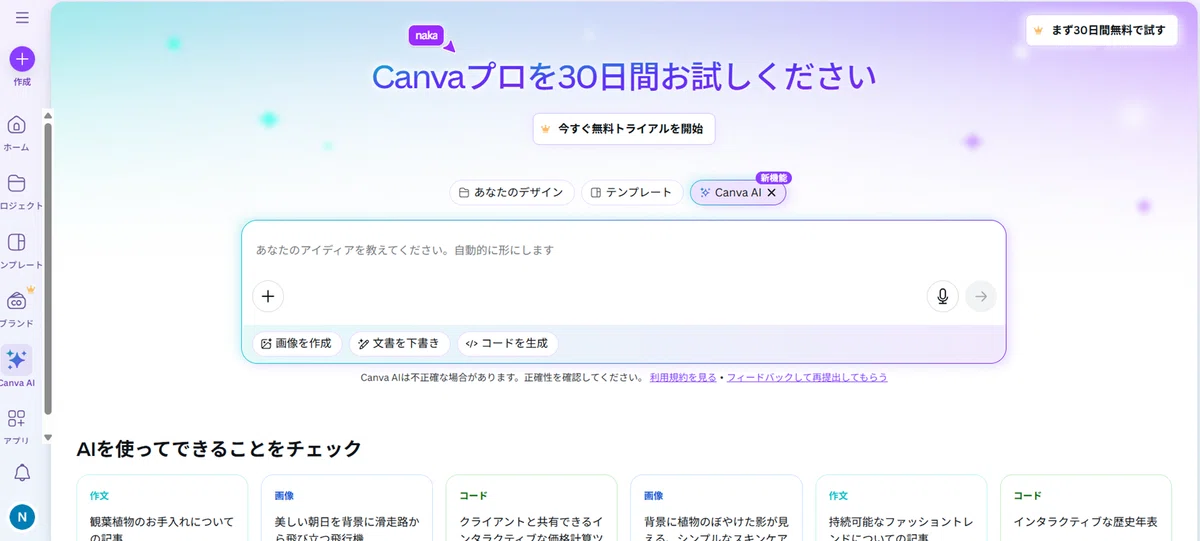Viewport: 1200px width, 541px height.
Task: Click sidebar scrollbar down arrow
Action: (47, 438)
